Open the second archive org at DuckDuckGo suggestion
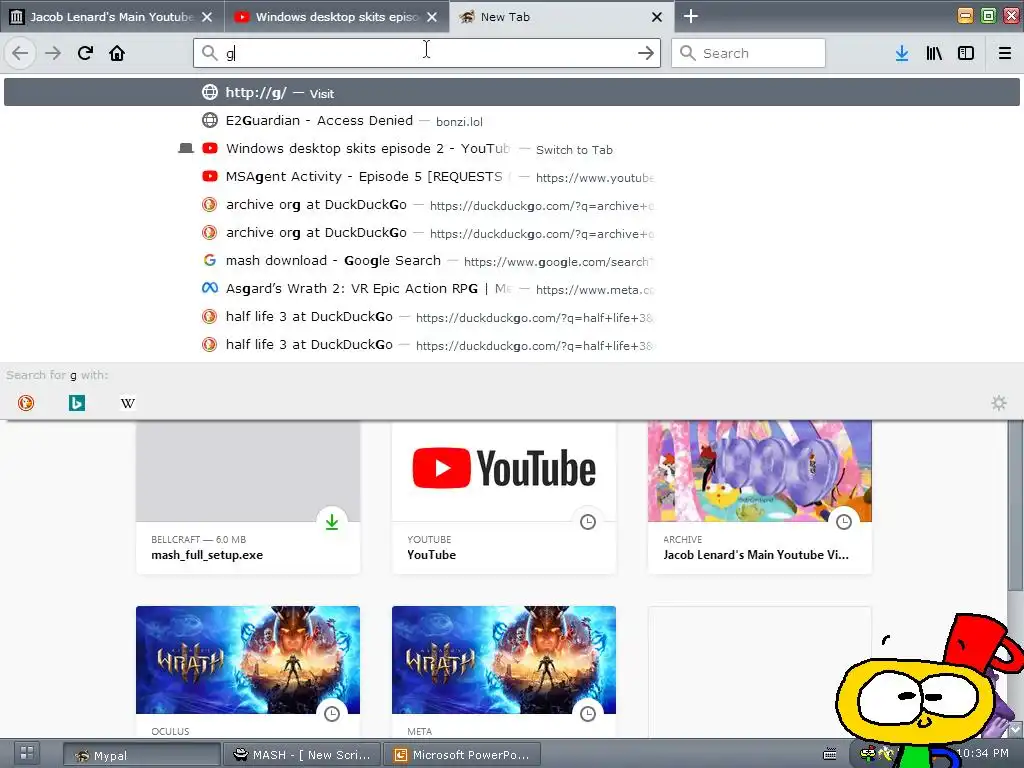This screenshot has width=1024, height=768. 512,233
